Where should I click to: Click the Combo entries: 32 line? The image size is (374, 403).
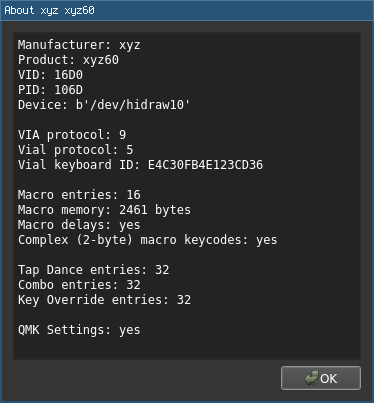pos(79,285)
